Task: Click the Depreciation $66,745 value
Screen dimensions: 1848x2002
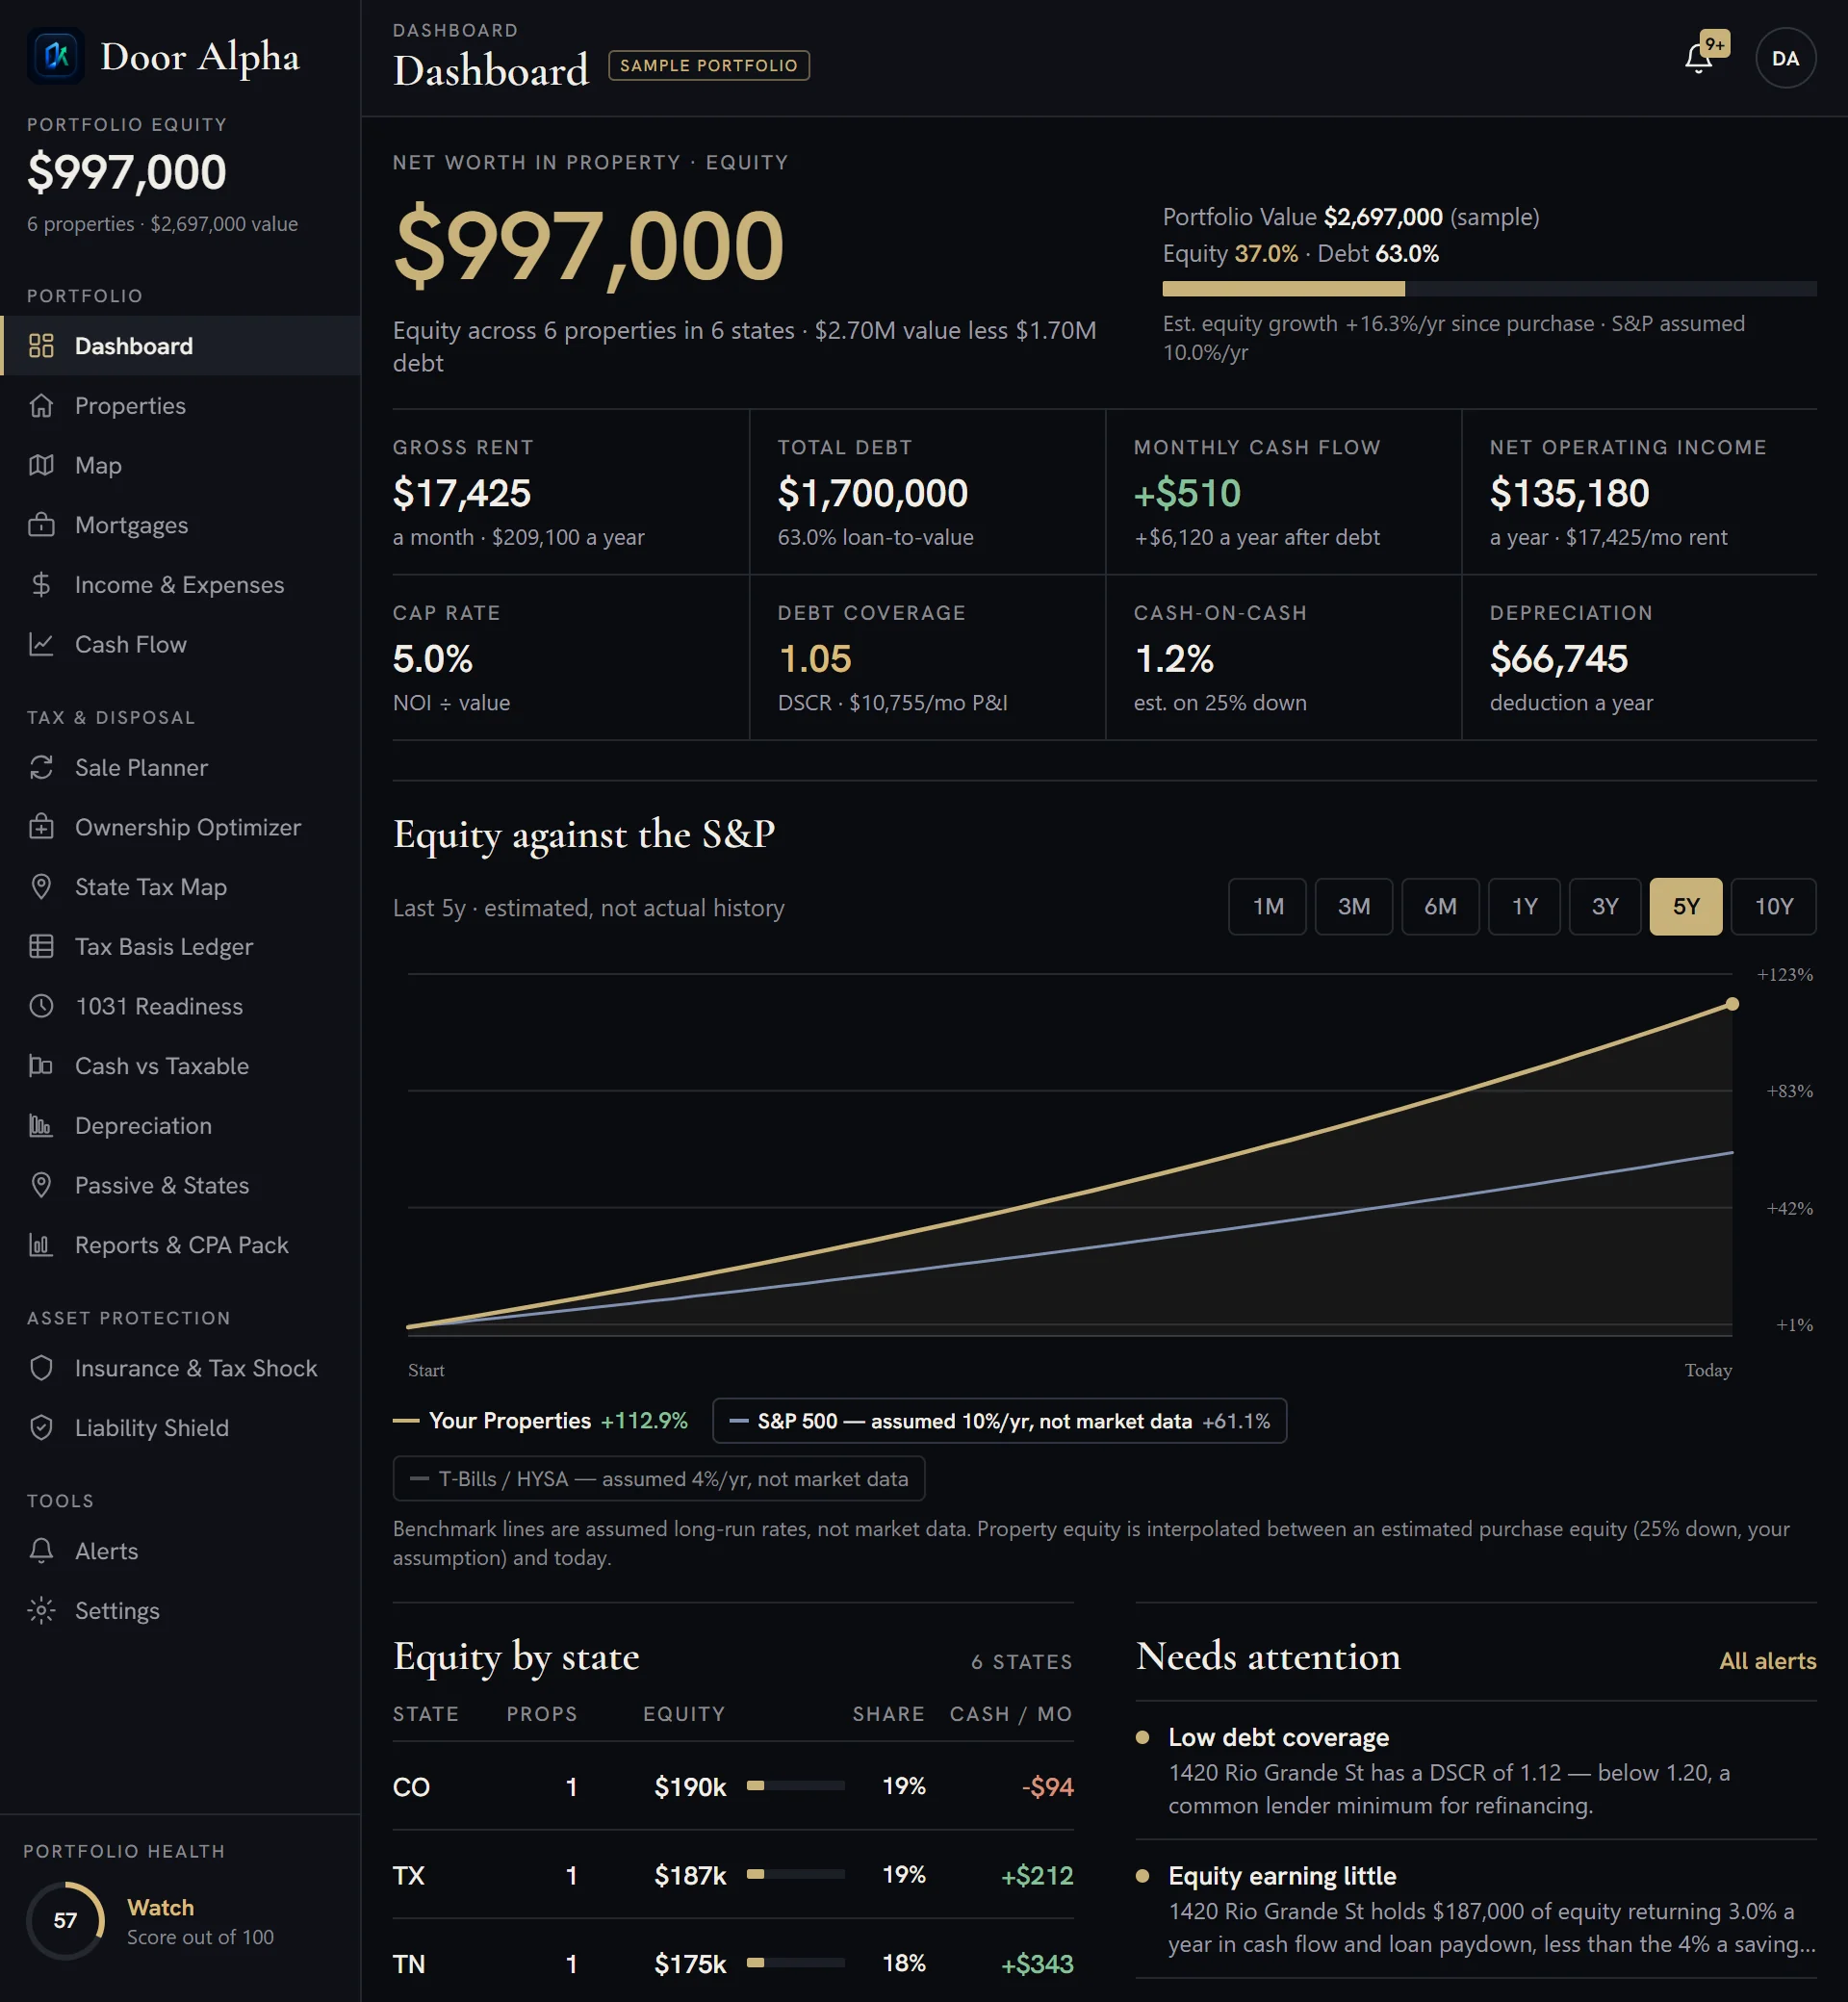Action: 1559,659
